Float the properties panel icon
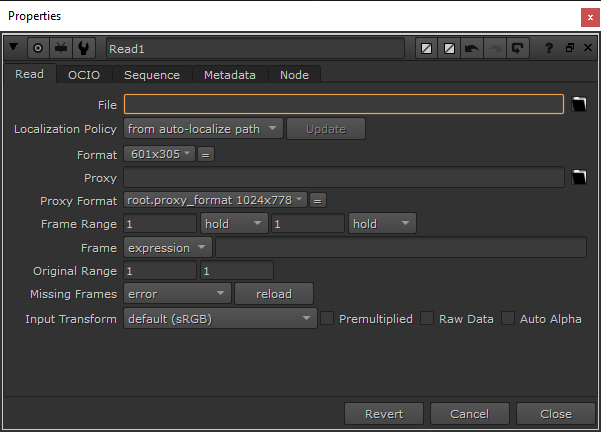The image size is (601, 432). 570,48
